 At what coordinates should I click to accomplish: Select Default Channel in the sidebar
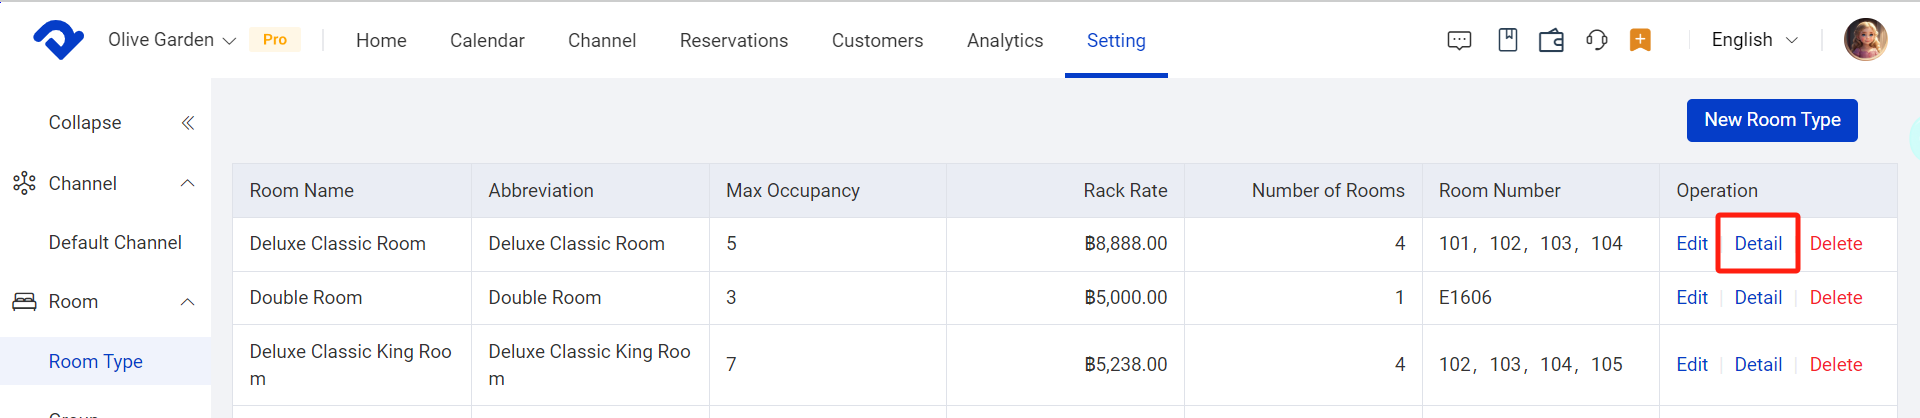tap(115, 243)
